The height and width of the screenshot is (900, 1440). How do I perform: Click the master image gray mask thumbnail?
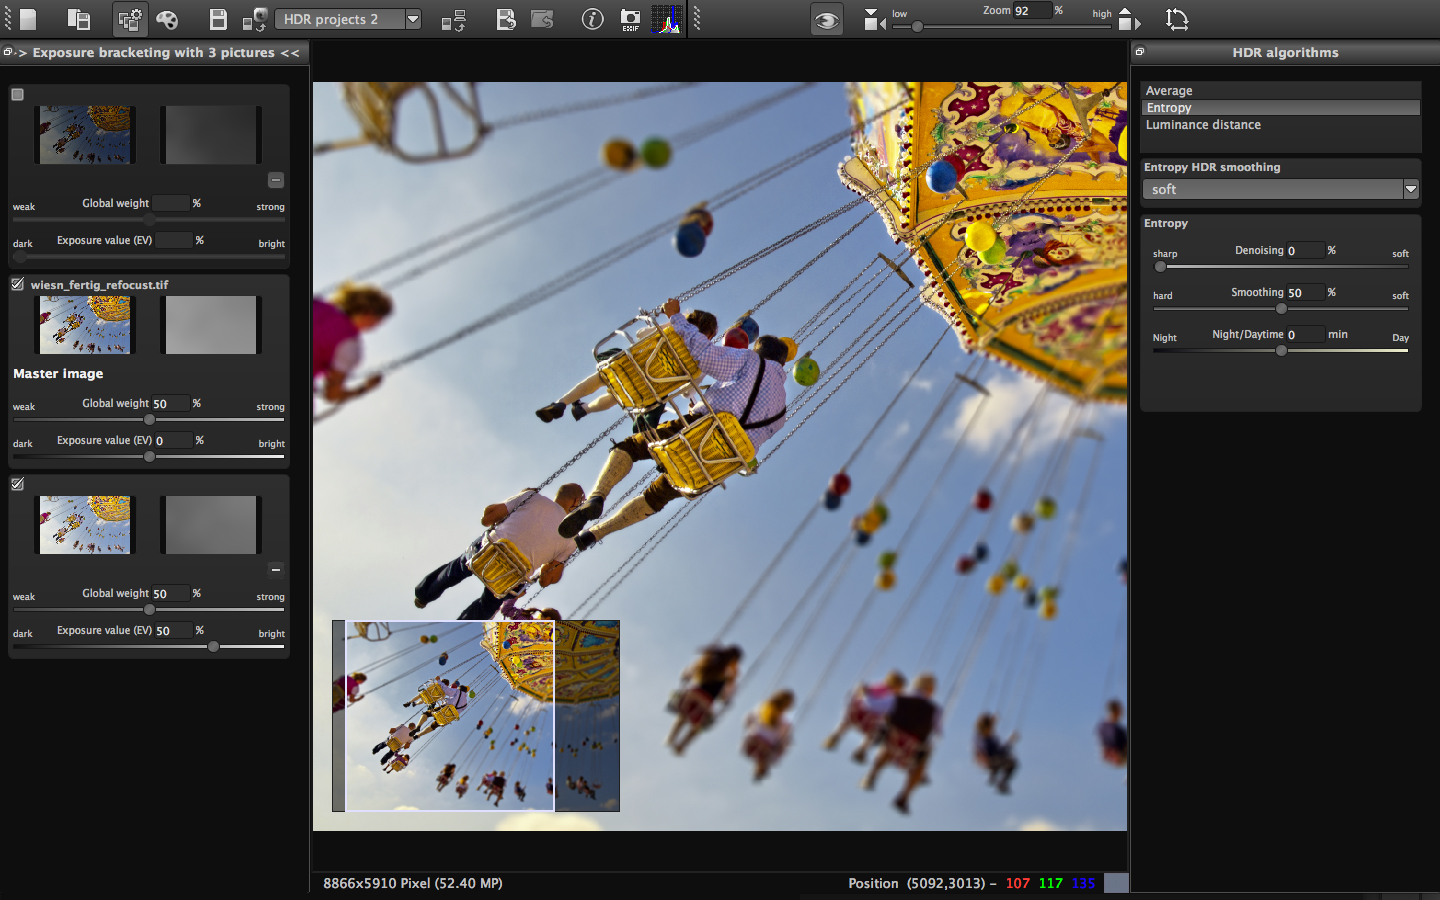(211, 325)
